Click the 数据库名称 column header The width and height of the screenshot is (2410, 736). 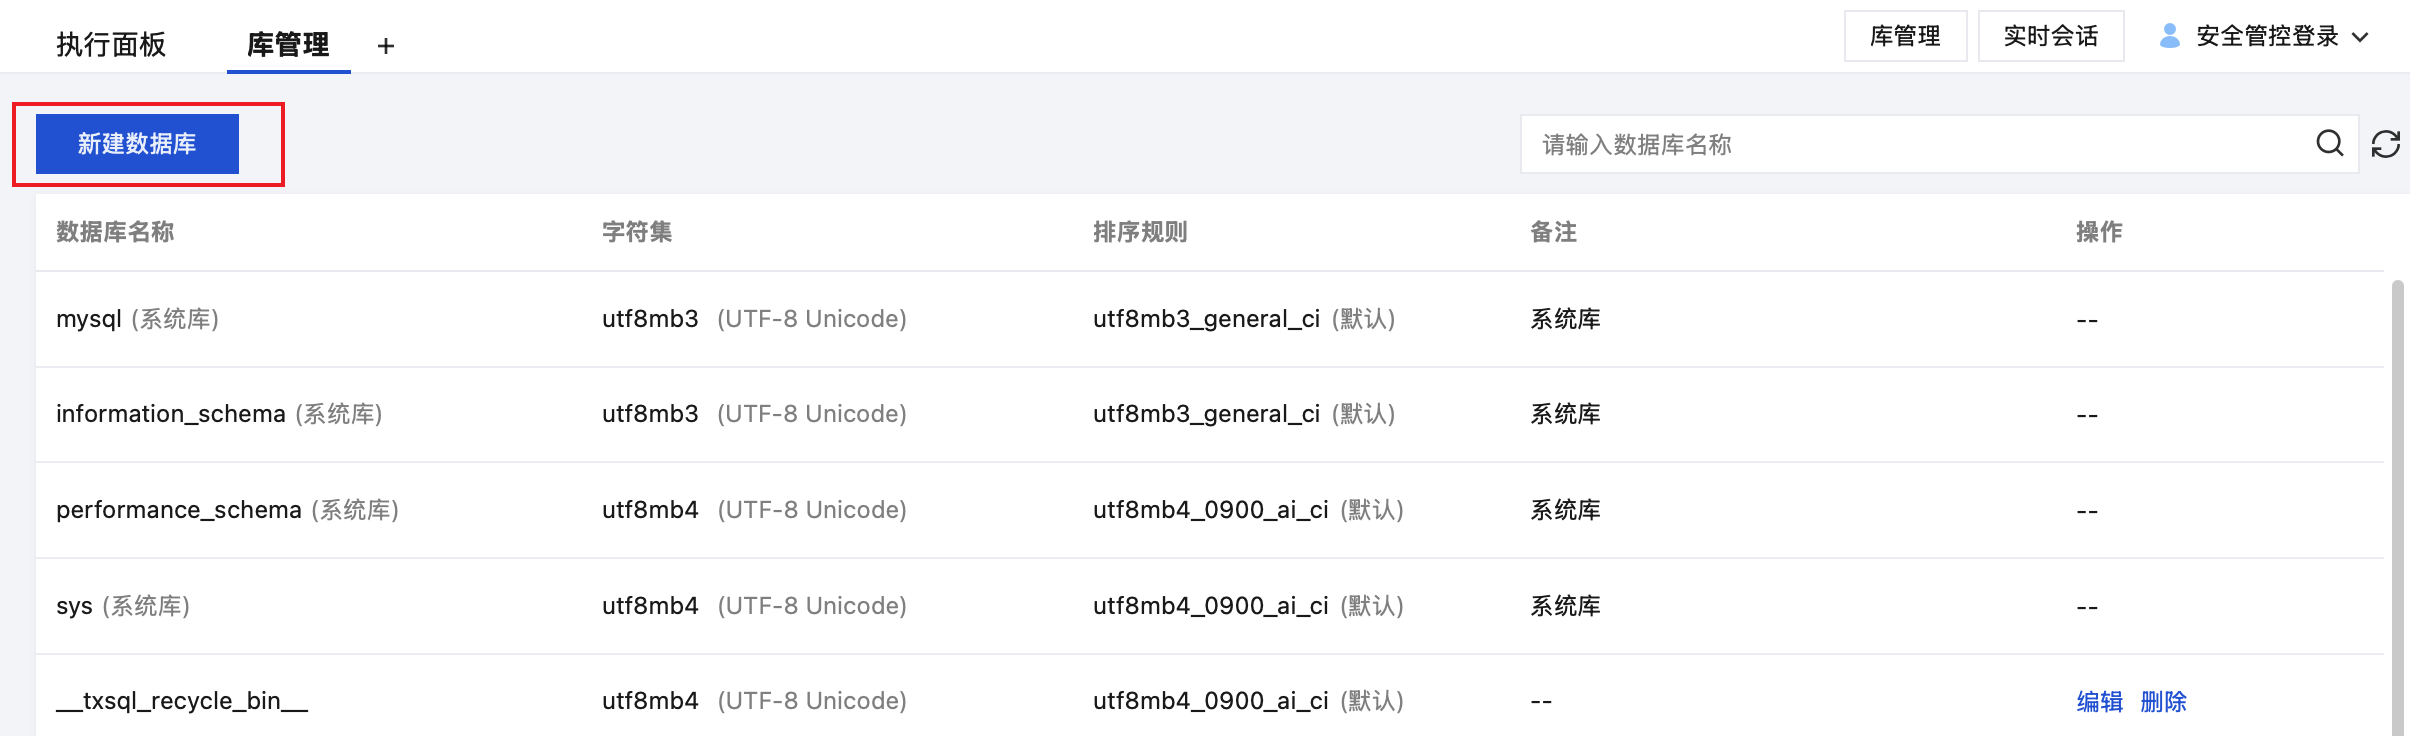pyautogui.click(x=115, y=232)
